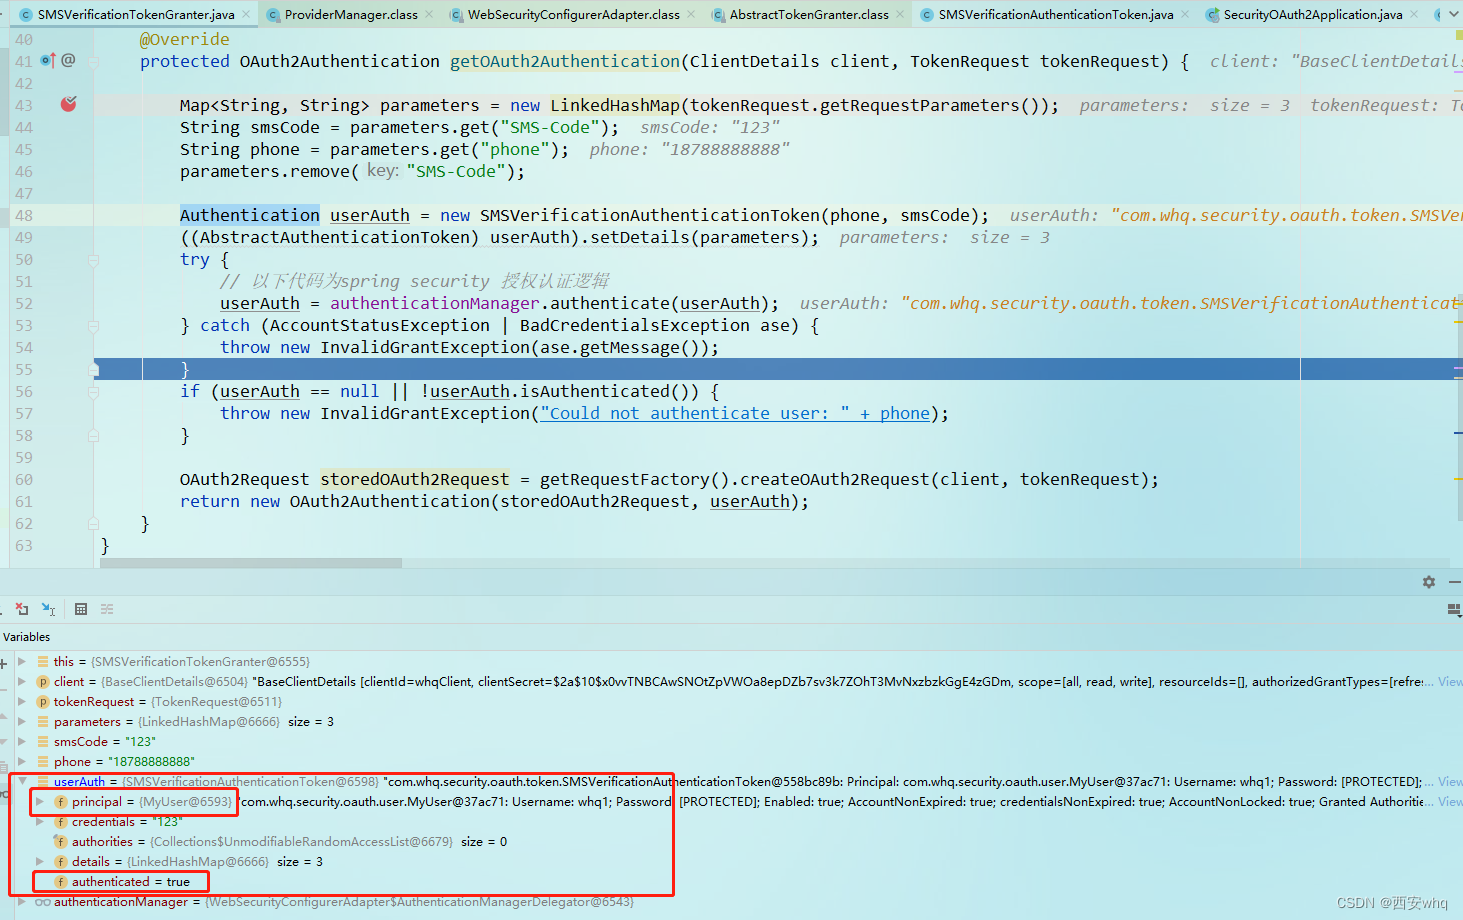
Task: Switch to SecurityOAuth2Application.java tab
Action: pyautogui.click(x=1313, y=15)
